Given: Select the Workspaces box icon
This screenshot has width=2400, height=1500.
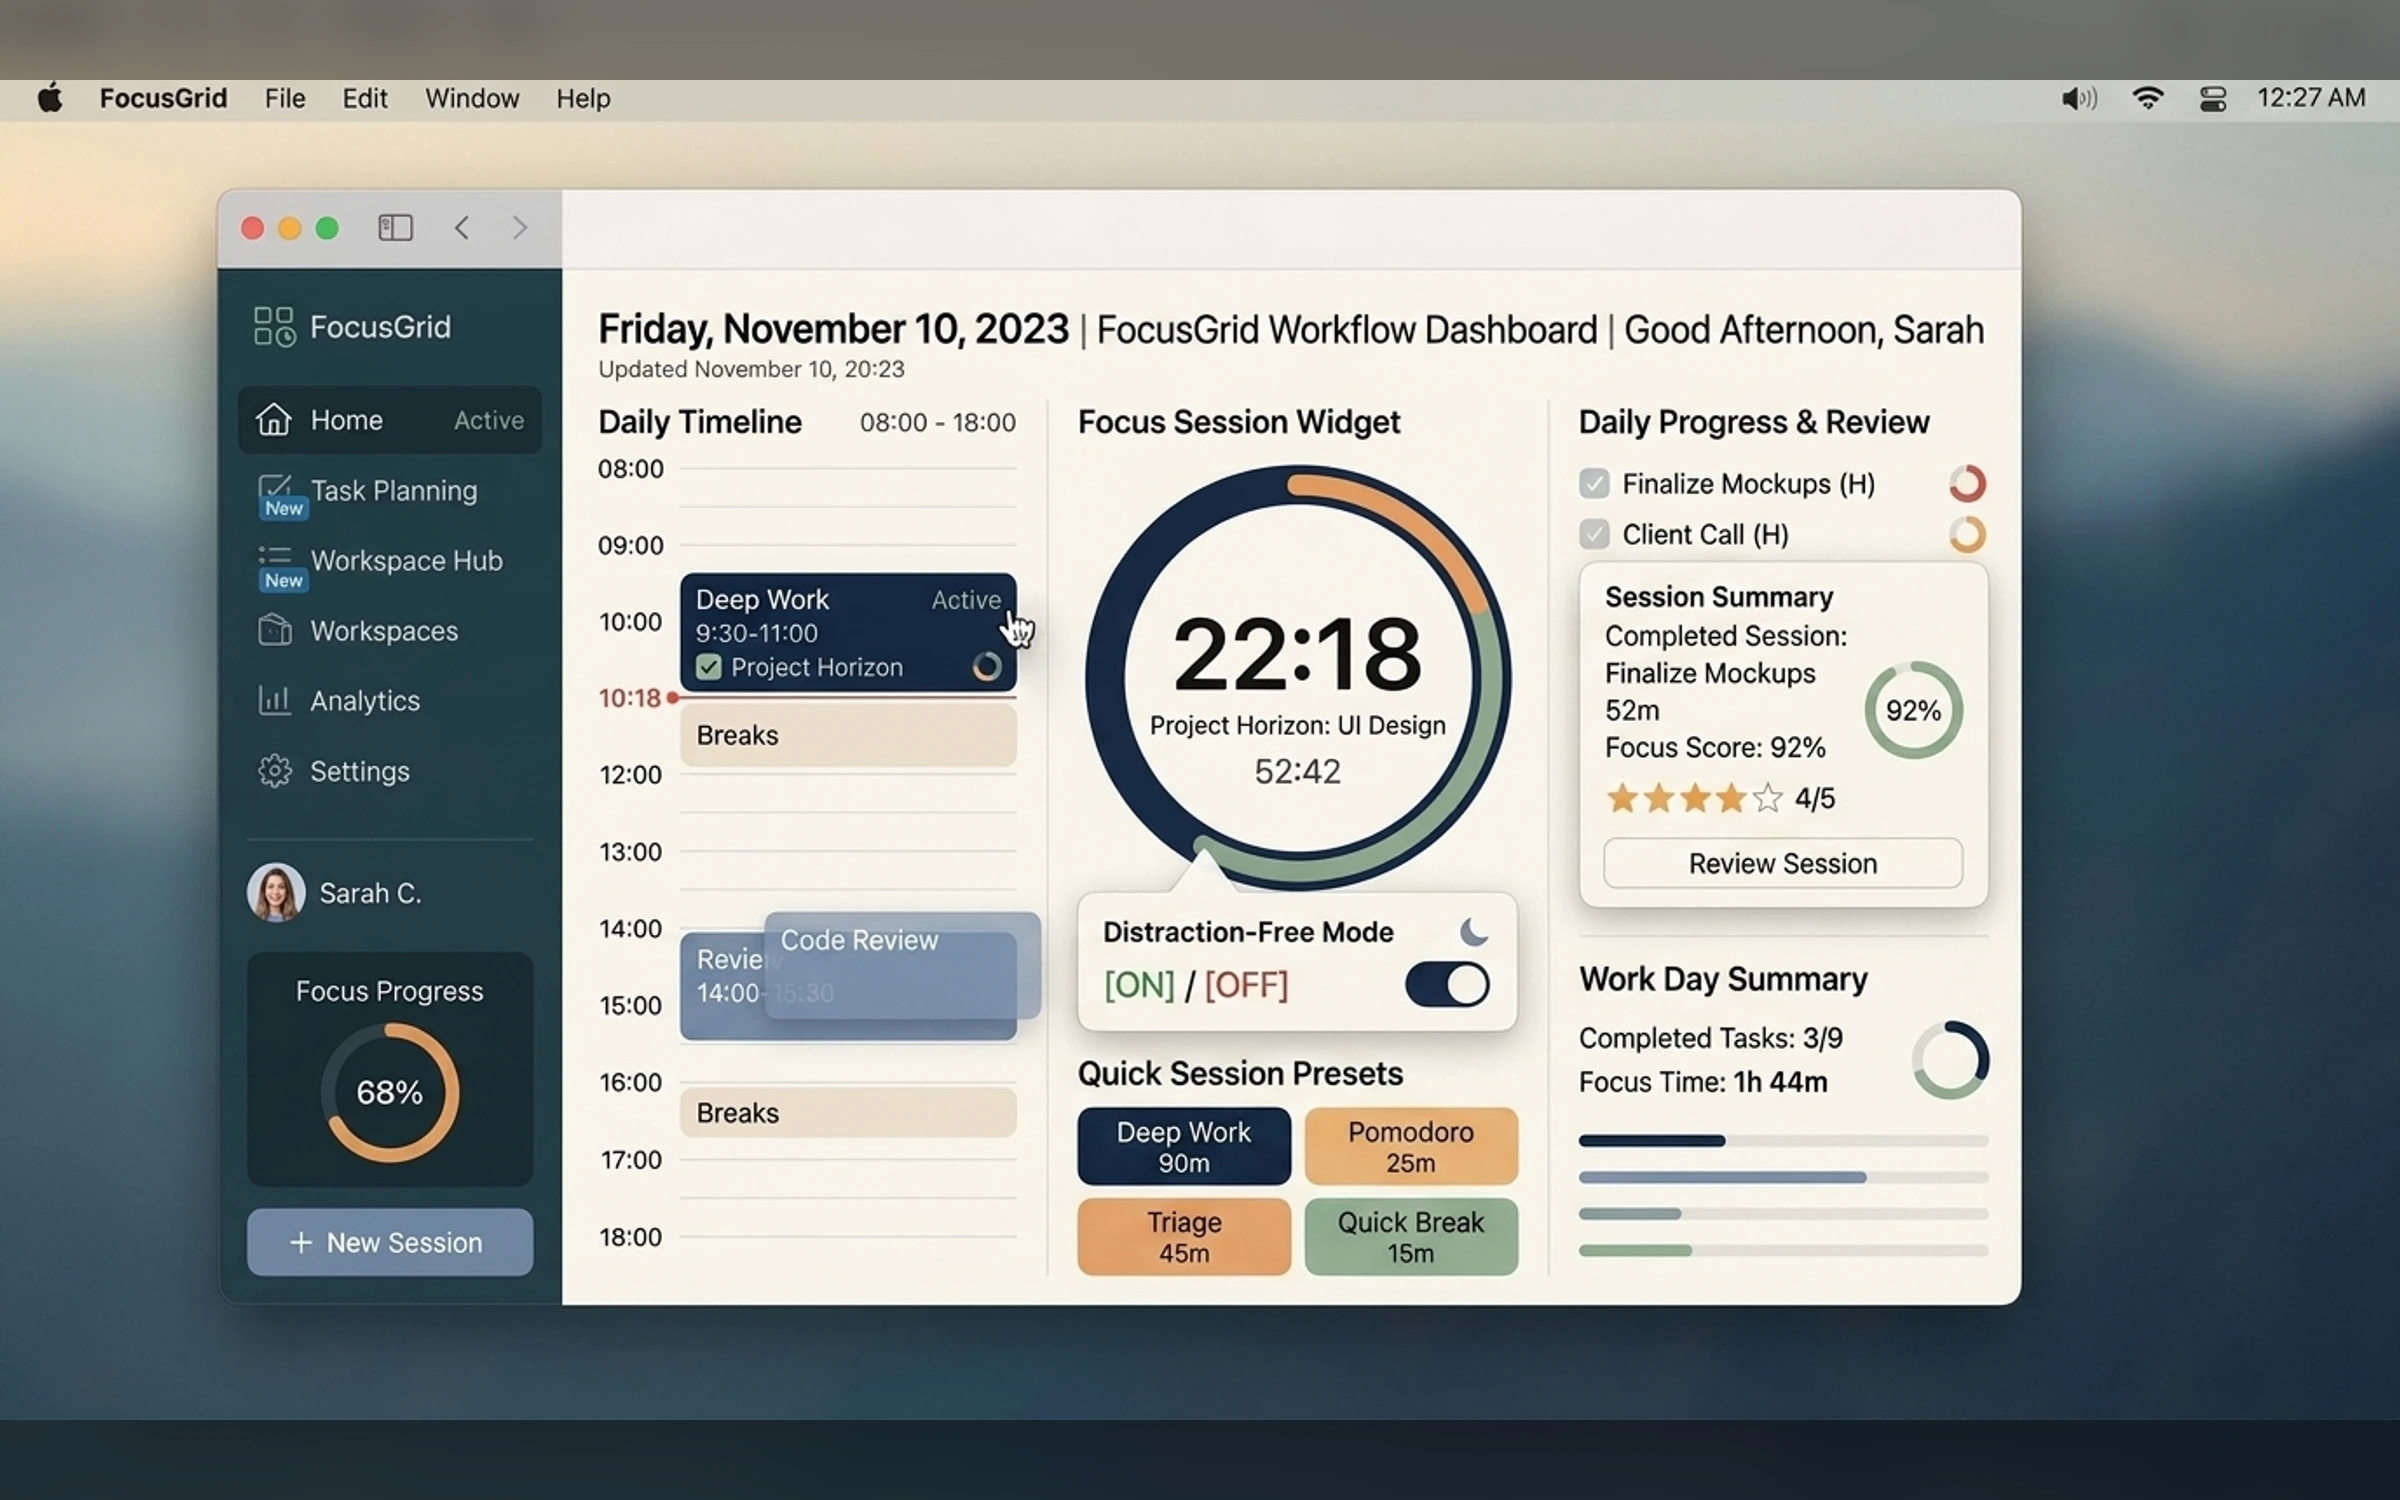Looking at the screenshot, I should [274, 630].
